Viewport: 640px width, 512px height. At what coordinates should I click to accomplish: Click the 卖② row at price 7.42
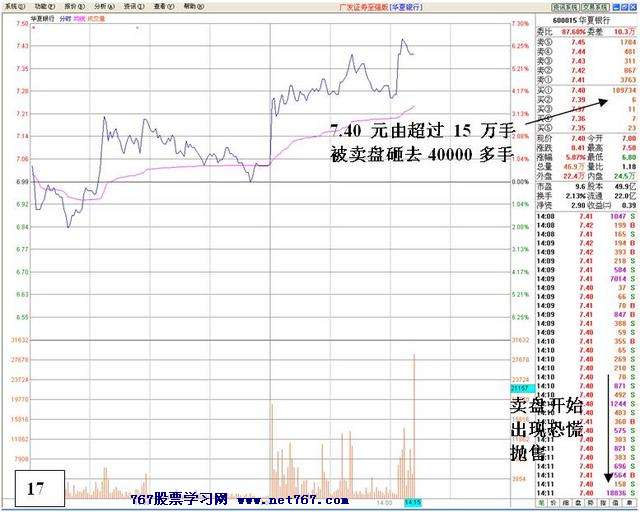(x=586, y=70)
